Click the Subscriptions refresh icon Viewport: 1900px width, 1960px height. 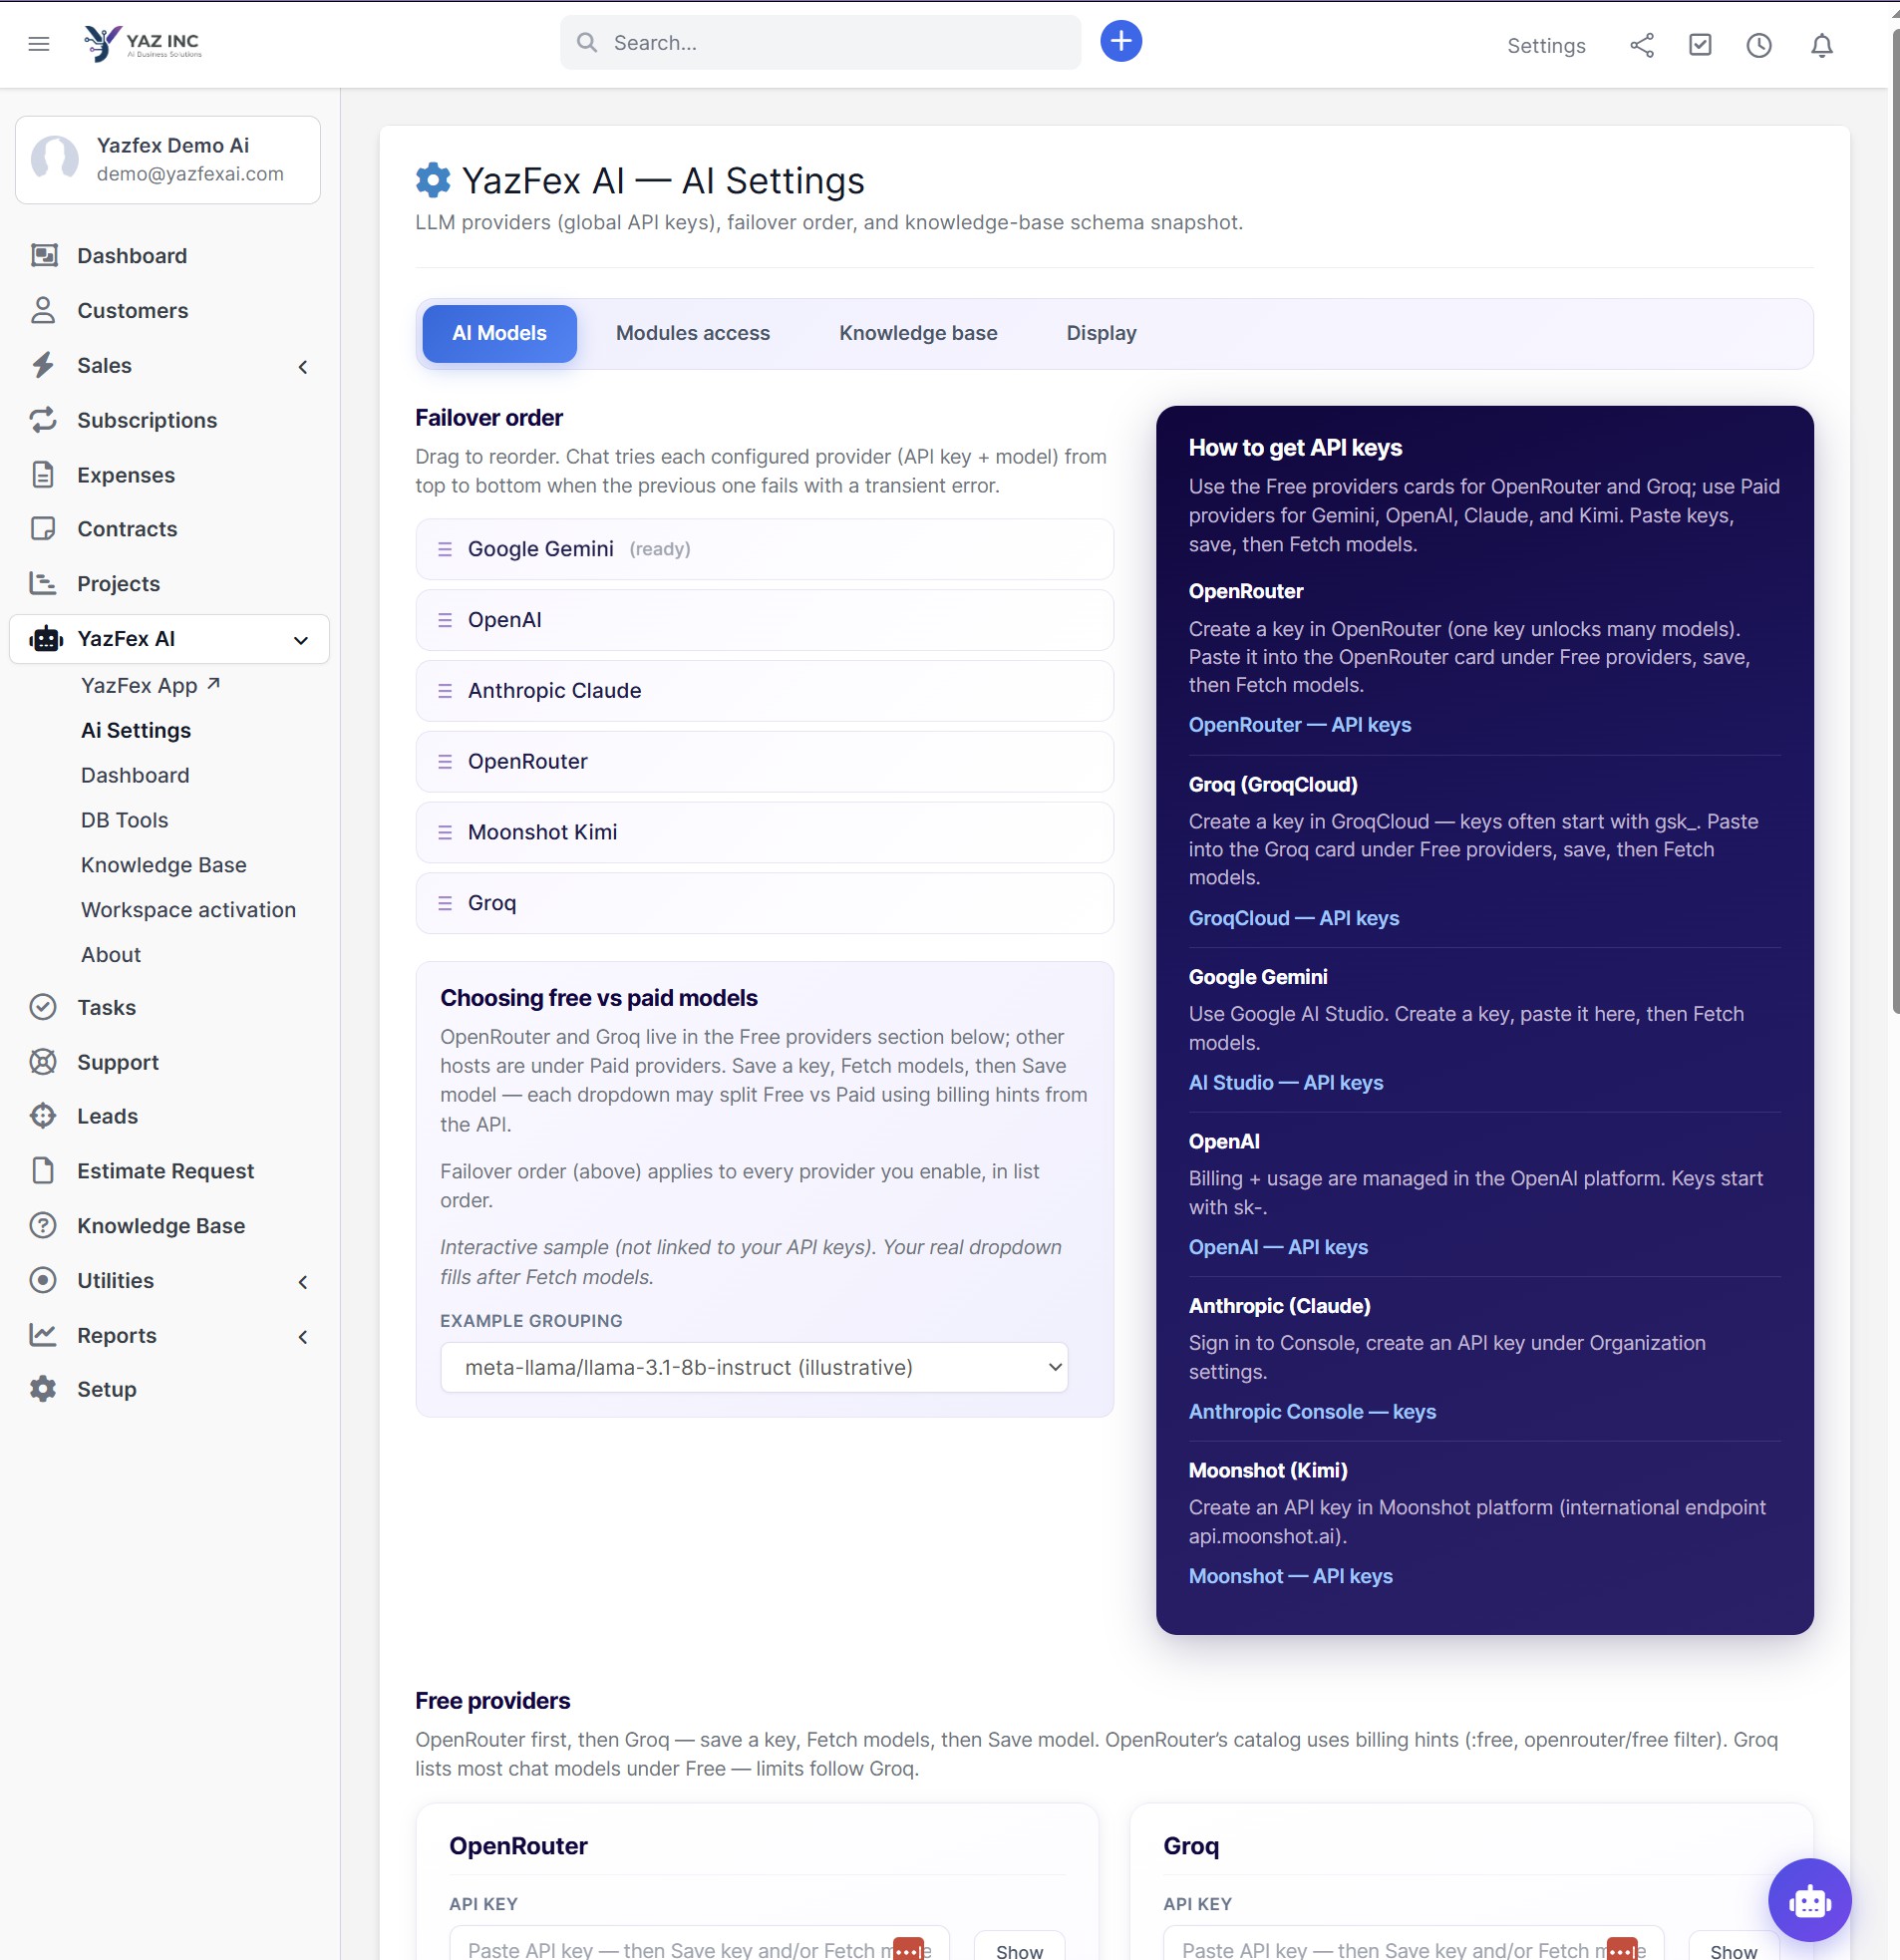(x=43, y=420)
